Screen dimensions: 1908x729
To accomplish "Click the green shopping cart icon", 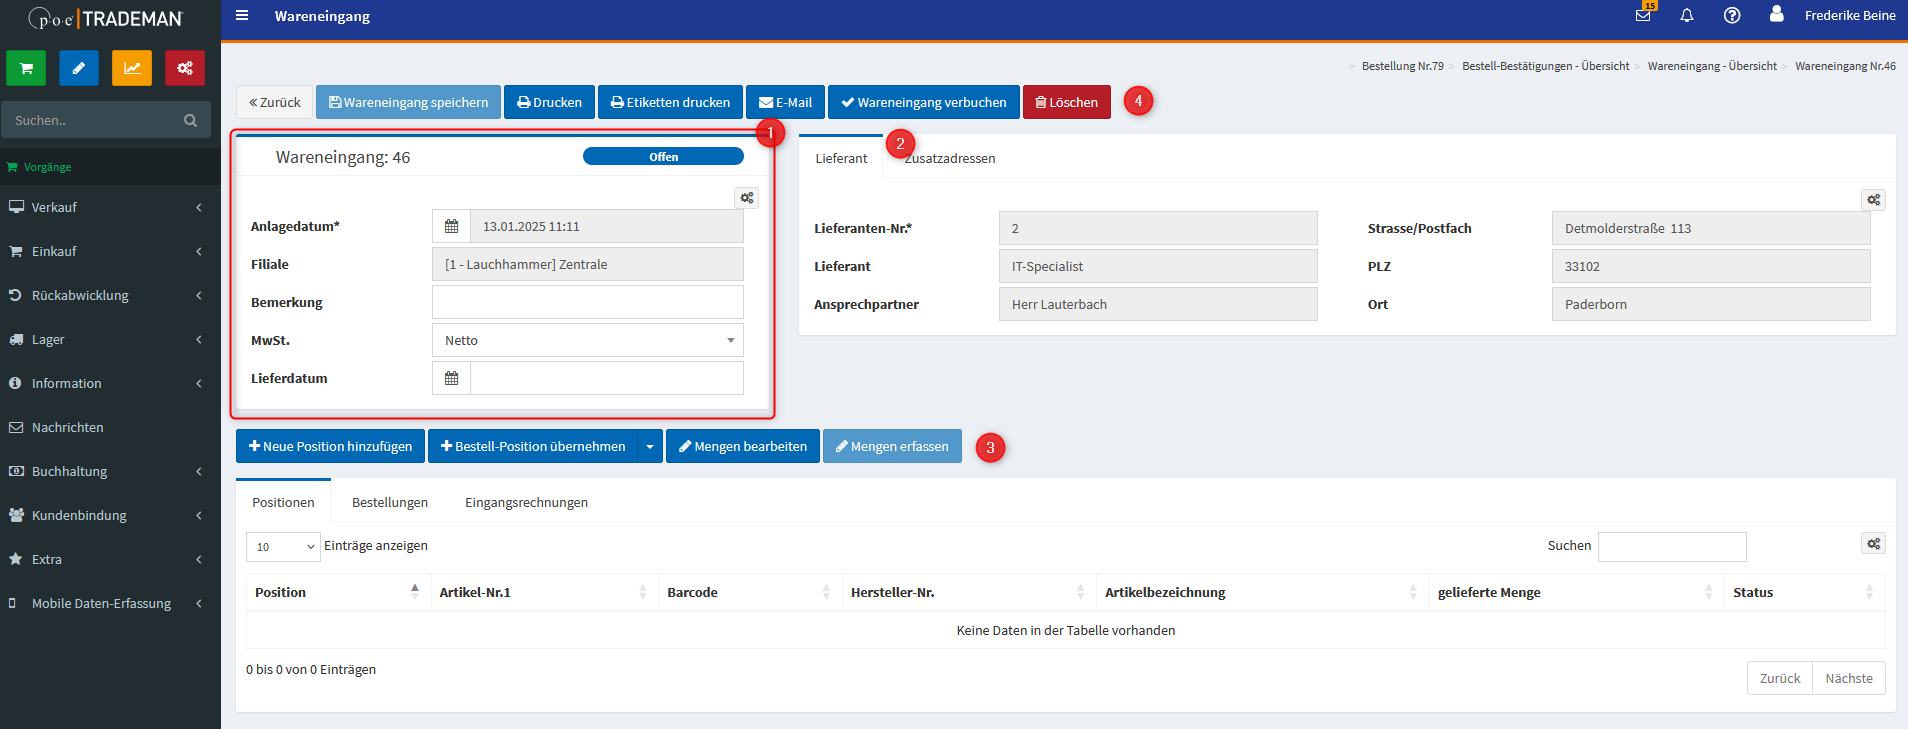I will [x=26, y=68].
